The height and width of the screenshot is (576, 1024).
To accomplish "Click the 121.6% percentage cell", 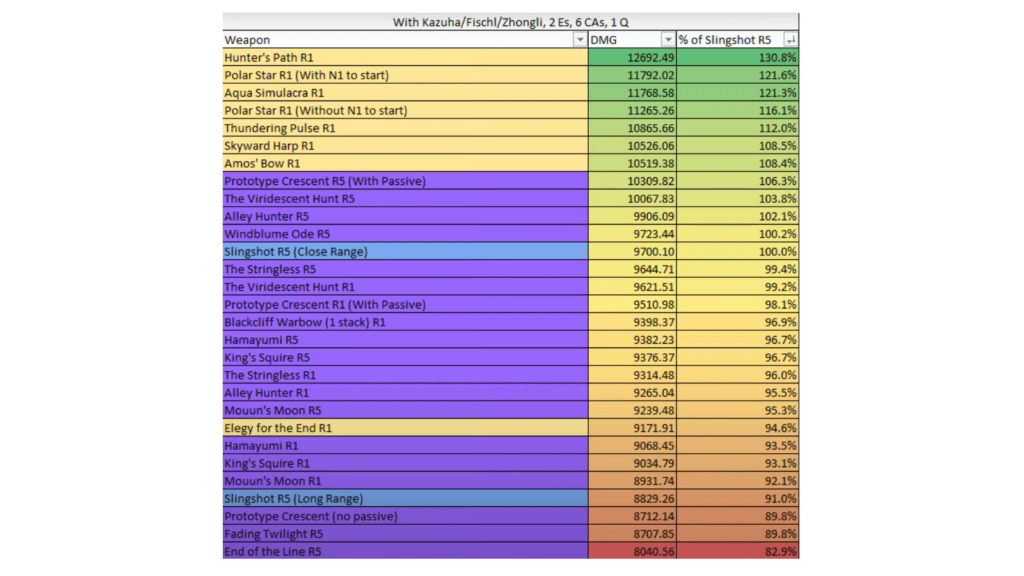I will (737, 75).
